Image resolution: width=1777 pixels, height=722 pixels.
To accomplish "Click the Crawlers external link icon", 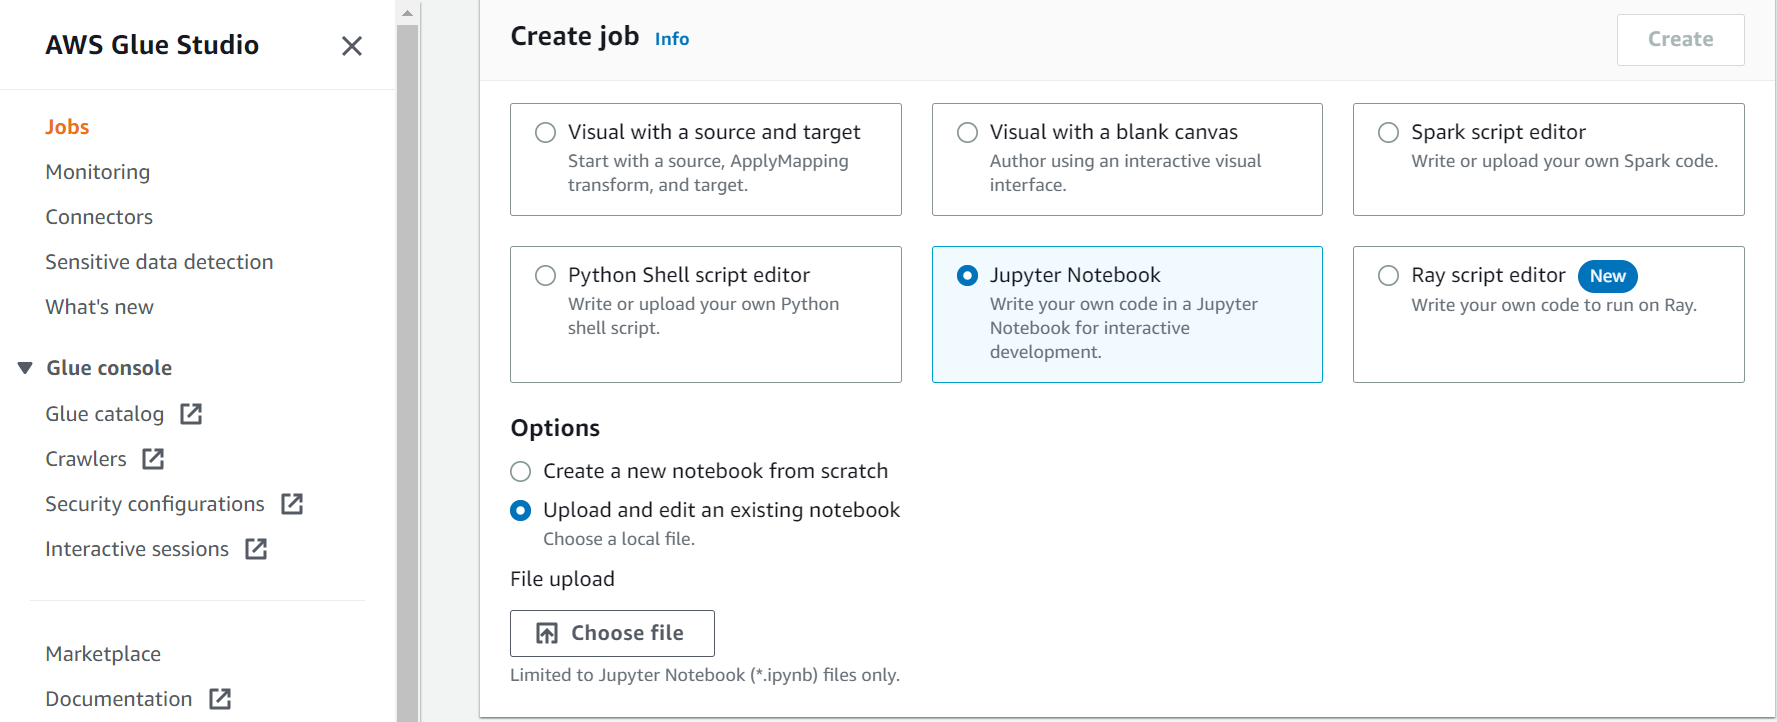I will coord(153,459).
